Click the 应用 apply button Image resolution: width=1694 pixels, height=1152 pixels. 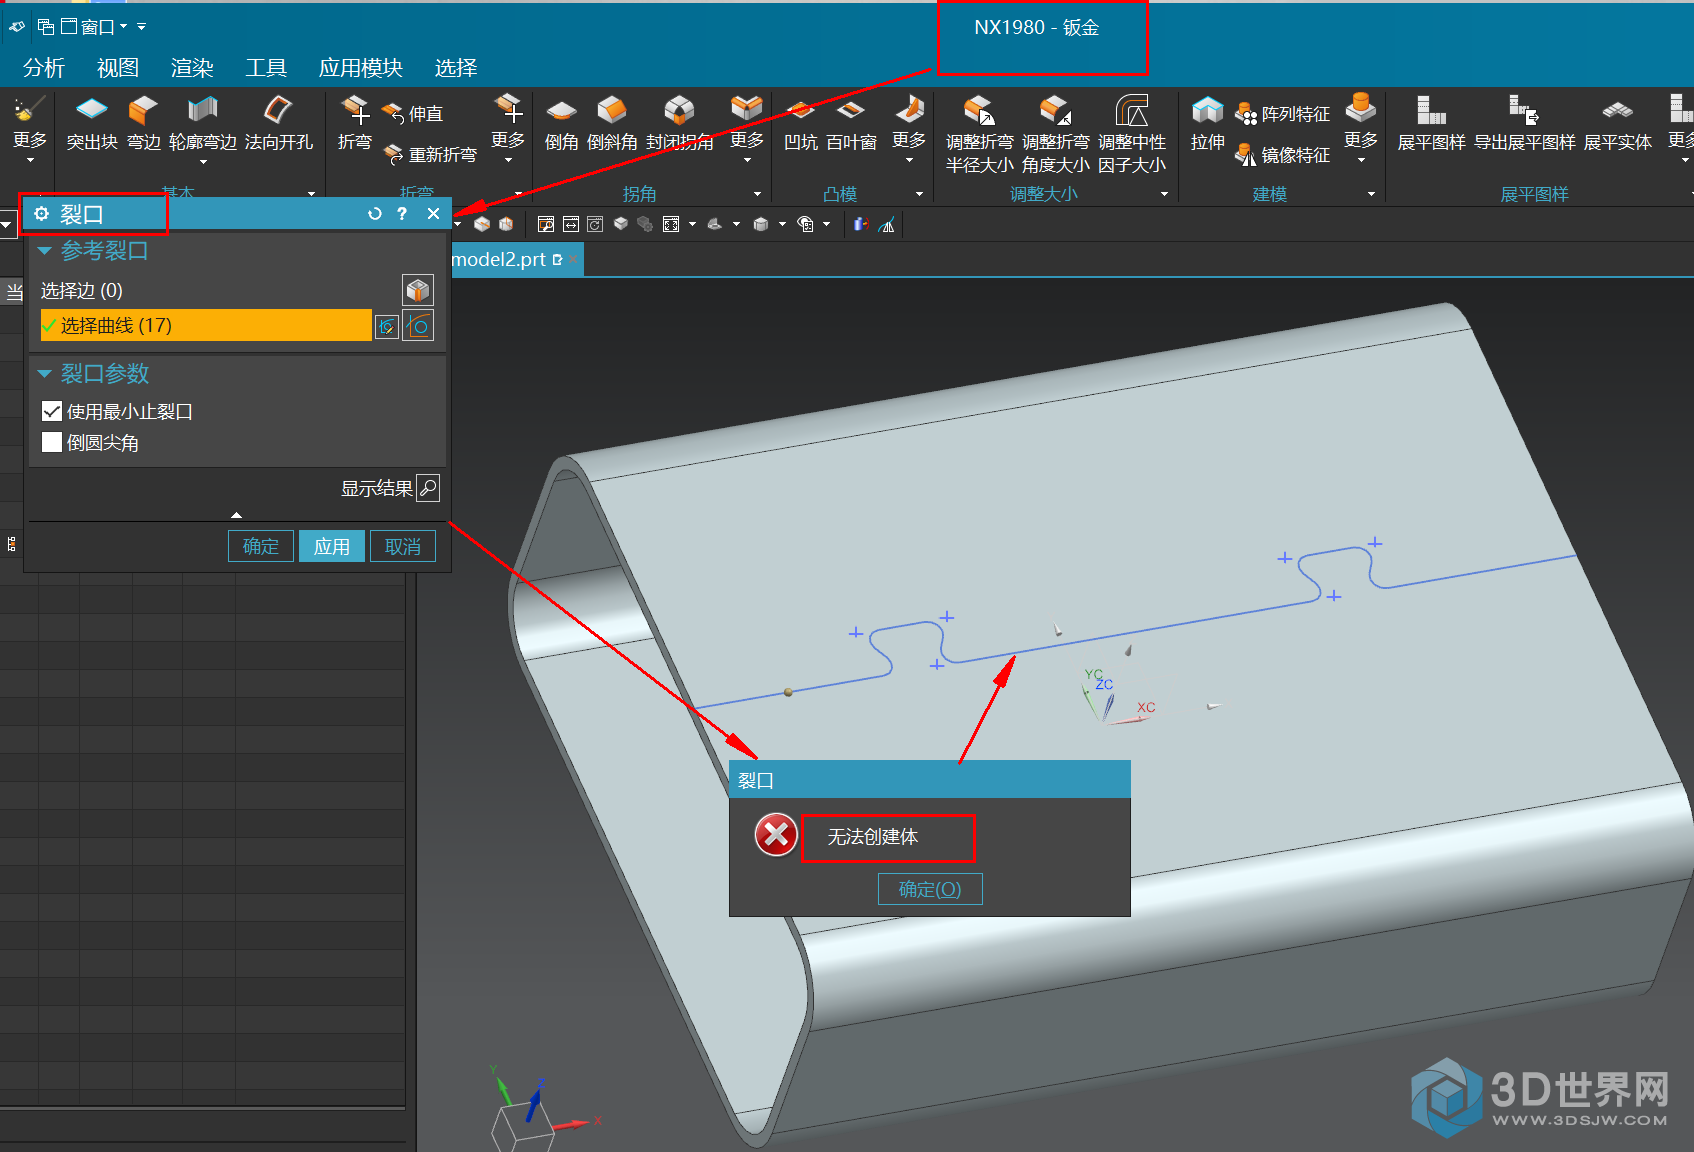pyautogui.click(x=332, y=546)
